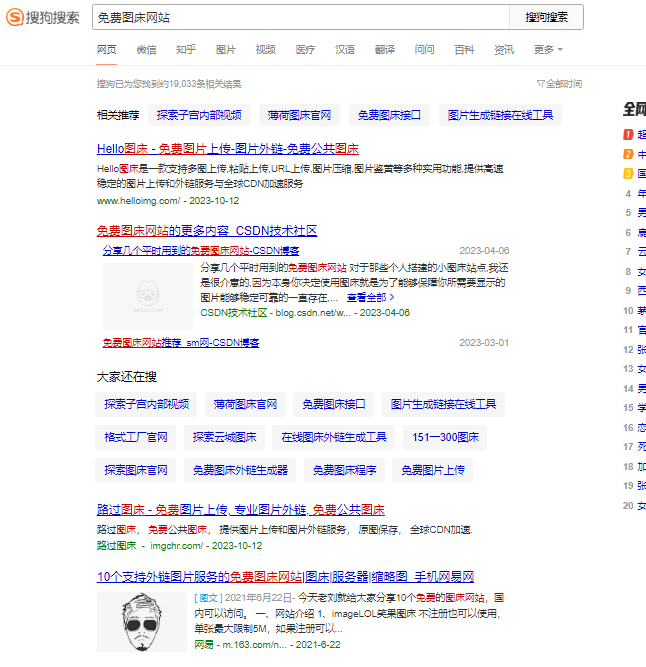
Task: Click 查看全部 expand link
Action: [370, 297]
